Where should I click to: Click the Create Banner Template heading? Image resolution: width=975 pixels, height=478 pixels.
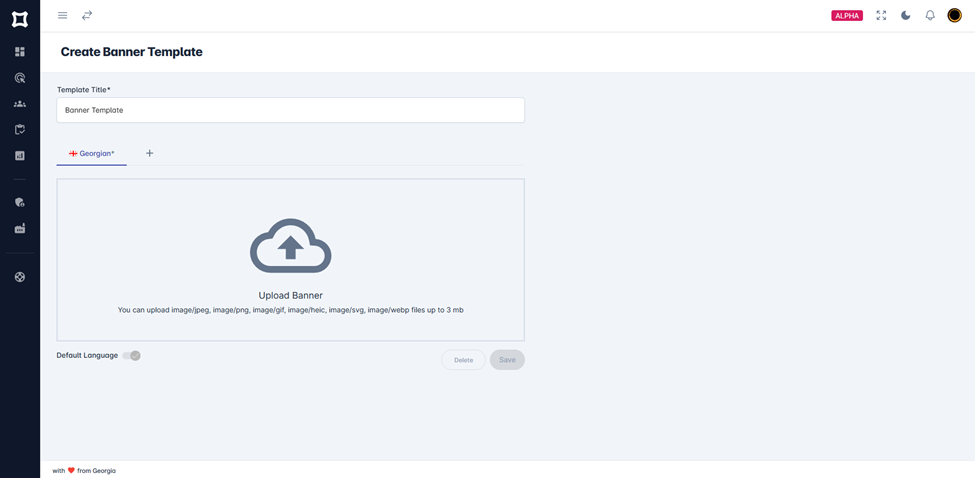pyautogui.click(x=132, y=52)
